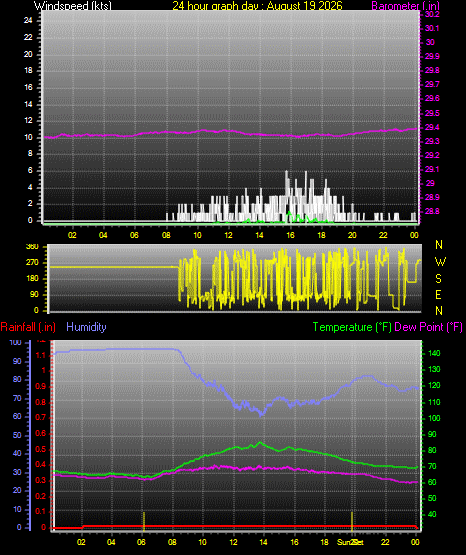The width and height of the screenshot is (466, 555).
Task: Click barometer axis value "29.5"
Action: pos(432,113)
